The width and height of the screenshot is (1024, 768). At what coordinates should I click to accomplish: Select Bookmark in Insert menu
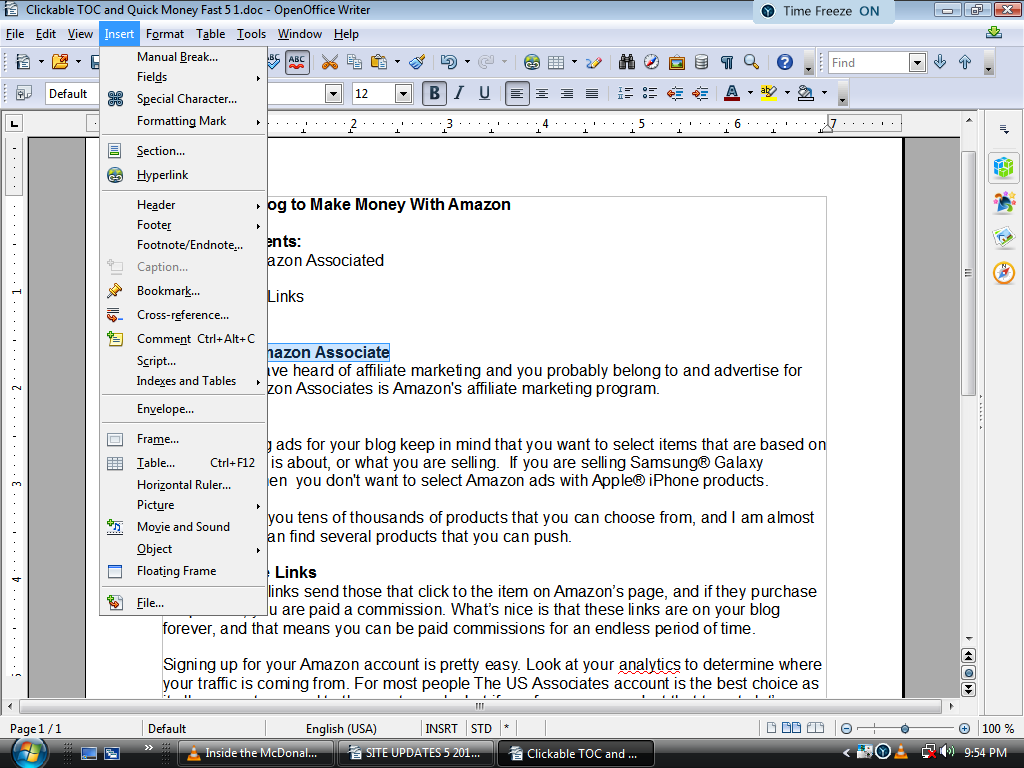pyautogui.click(x=184, y=291)
